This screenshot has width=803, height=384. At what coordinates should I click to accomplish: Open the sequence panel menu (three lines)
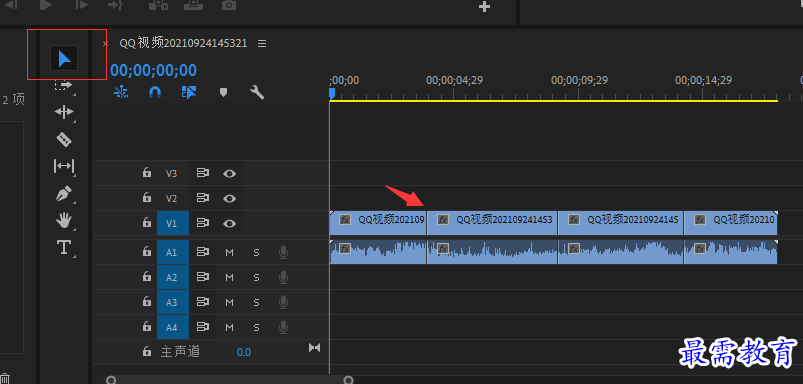(262, 44)
